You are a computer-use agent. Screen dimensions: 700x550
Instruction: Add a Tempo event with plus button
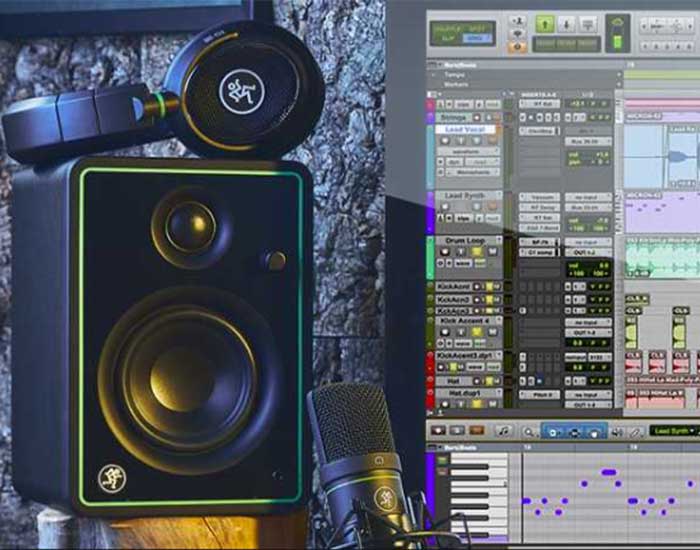click(x=619, y=75)
